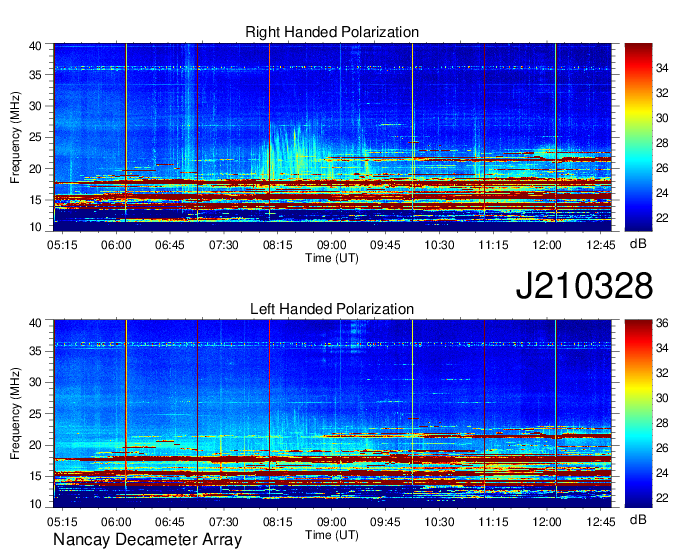Click the lower dB color scale bar

click(638, 414)
